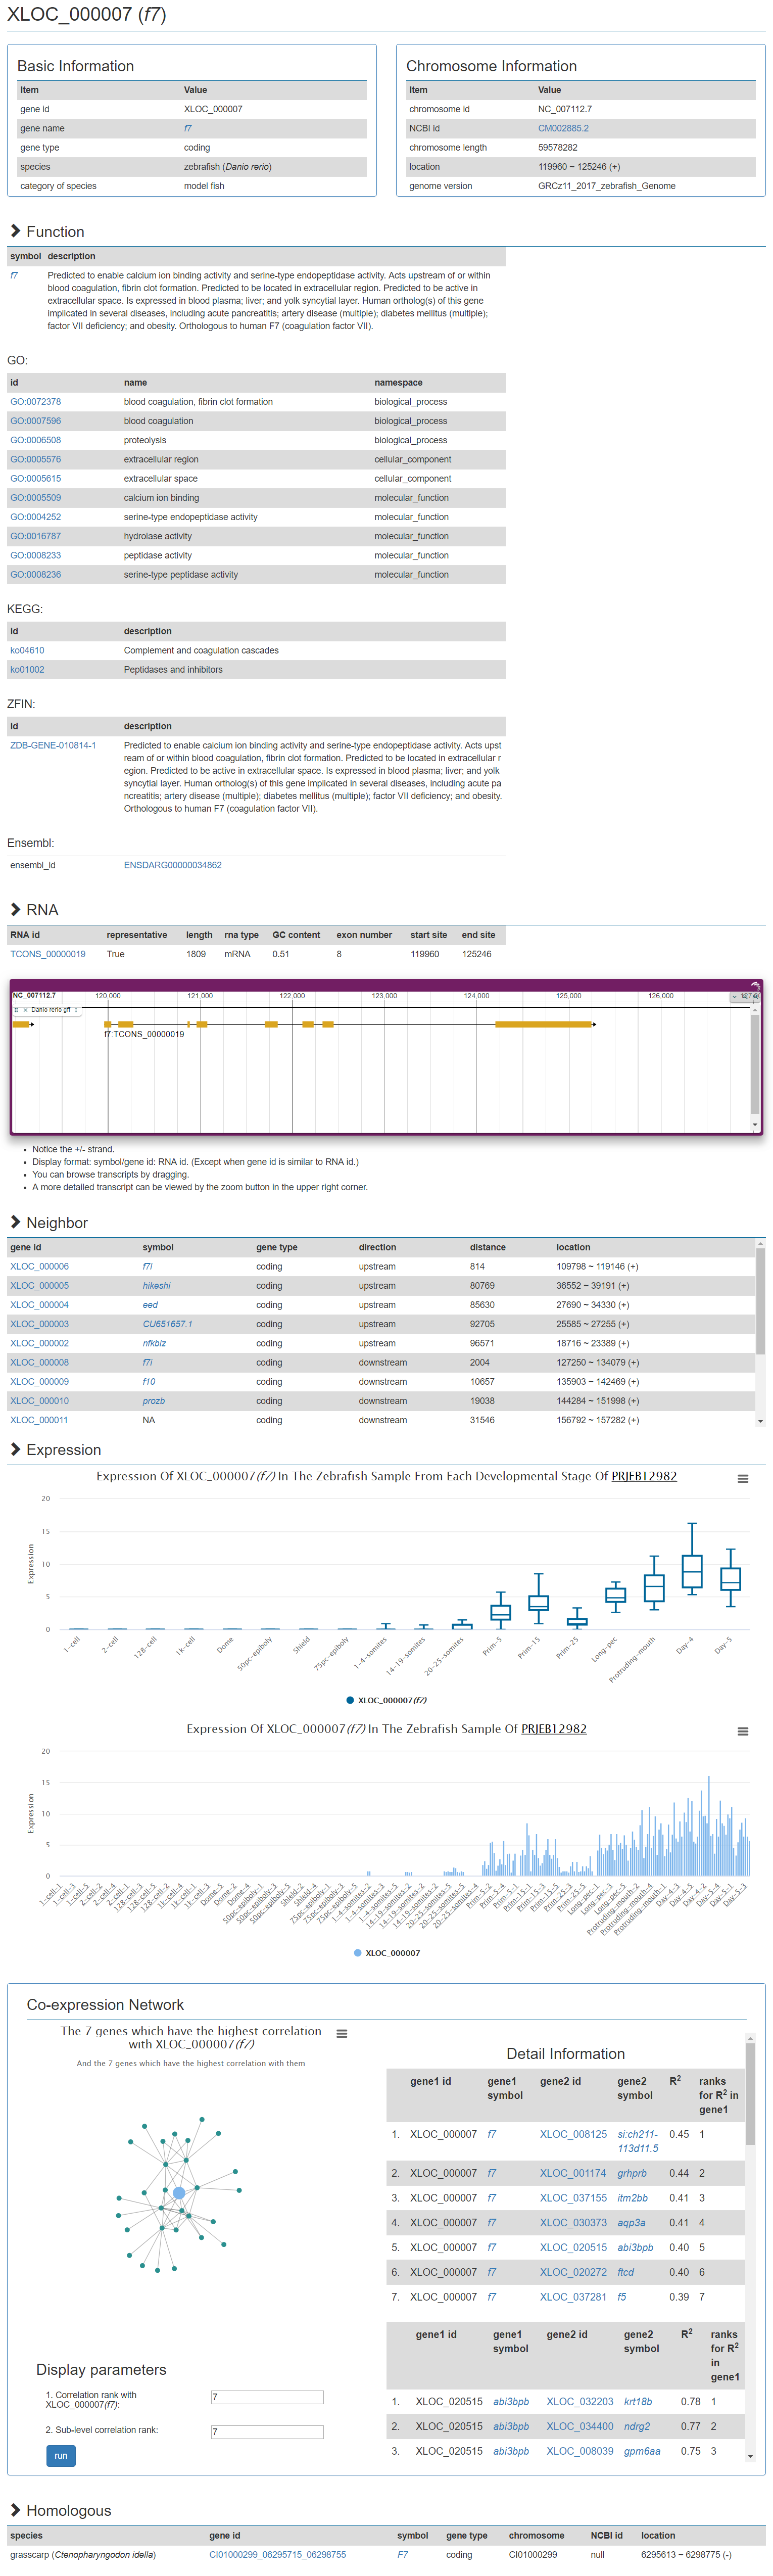Click the Sub-level correlation rank input field

267,2431
